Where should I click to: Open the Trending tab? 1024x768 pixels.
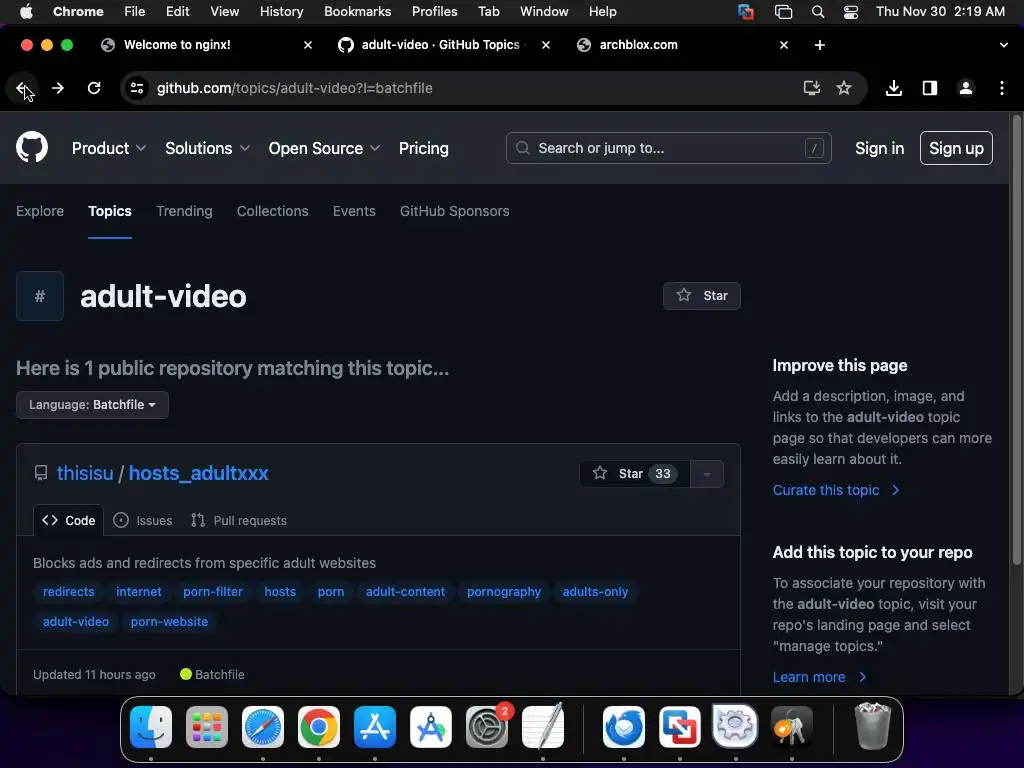coord(184,211)
